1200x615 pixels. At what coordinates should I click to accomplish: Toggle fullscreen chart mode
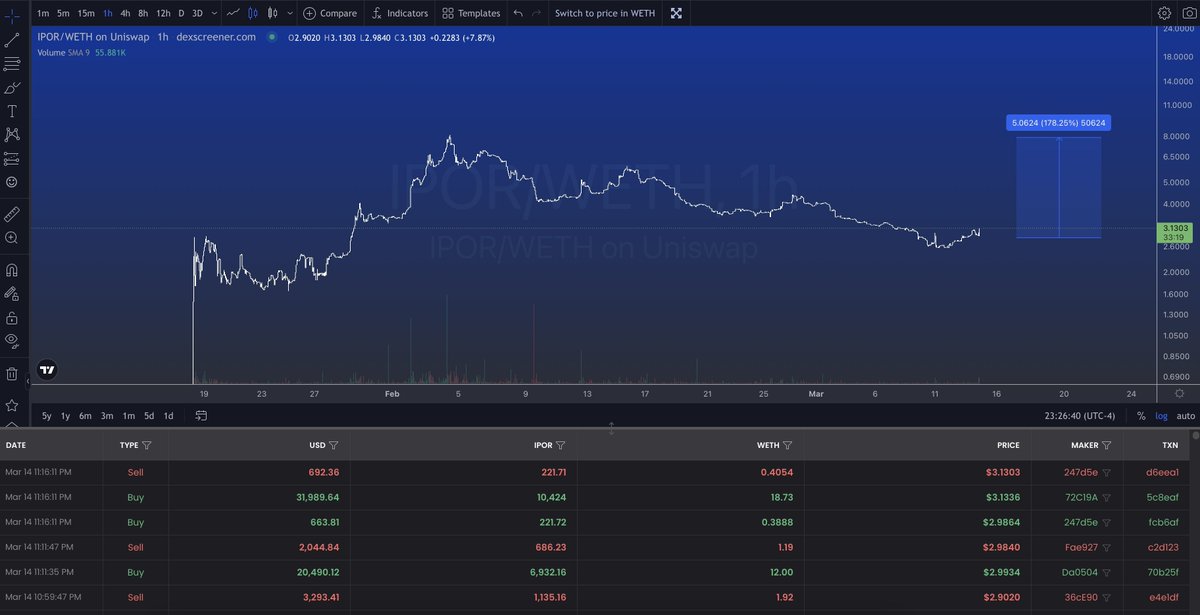tap(676, 13)
